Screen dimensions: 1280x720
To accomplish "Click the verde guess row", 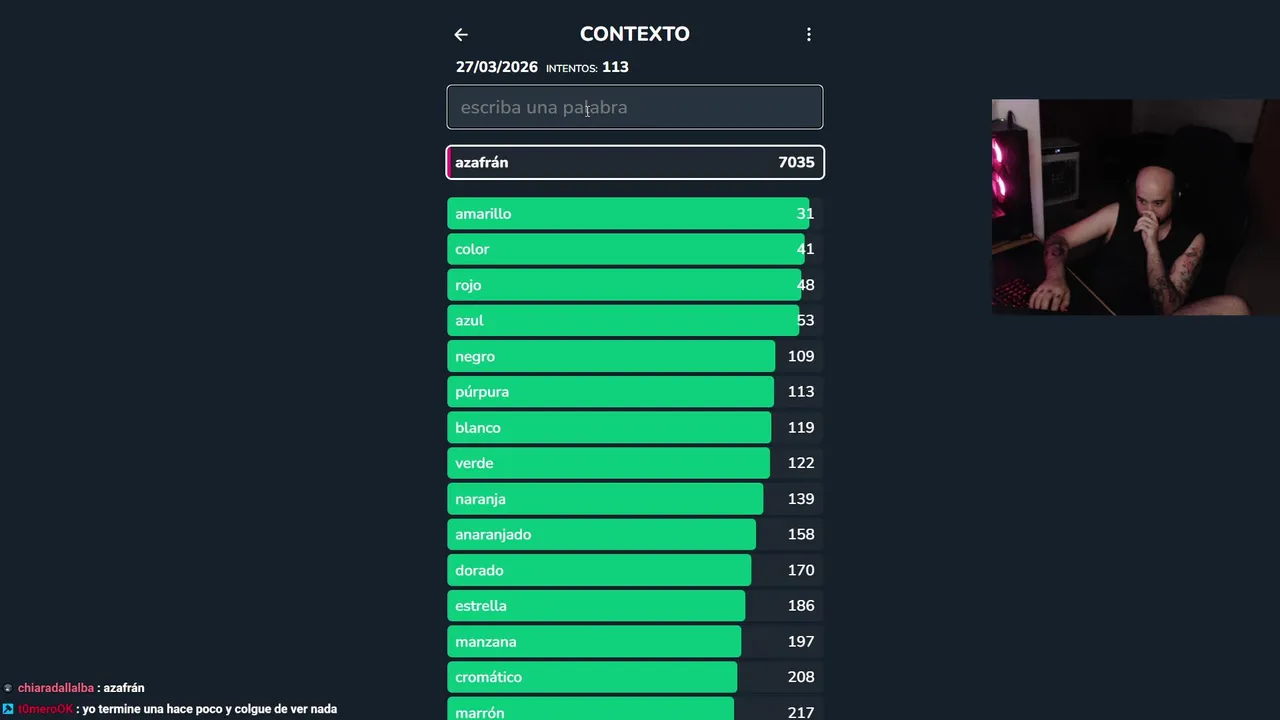I will 634,463.
